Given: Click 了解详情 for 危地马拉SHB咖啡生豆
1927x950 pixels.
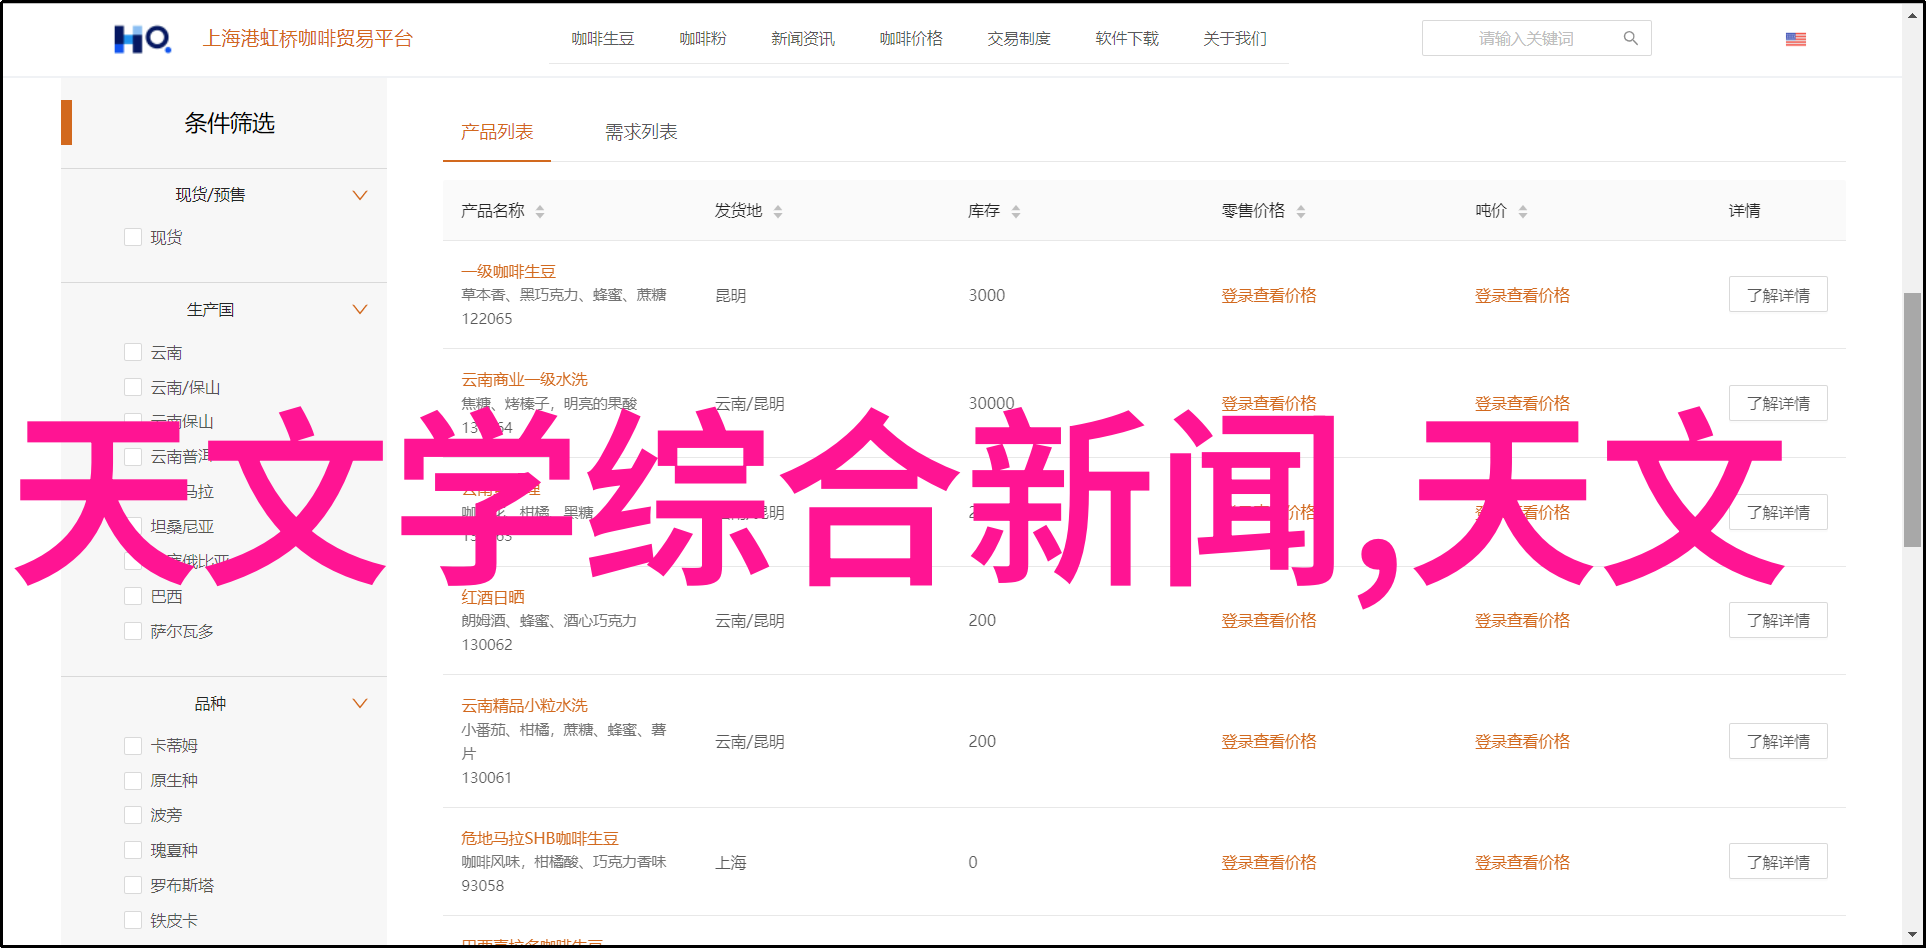Looking at the screenshot, I should (x=1778, y=862).
